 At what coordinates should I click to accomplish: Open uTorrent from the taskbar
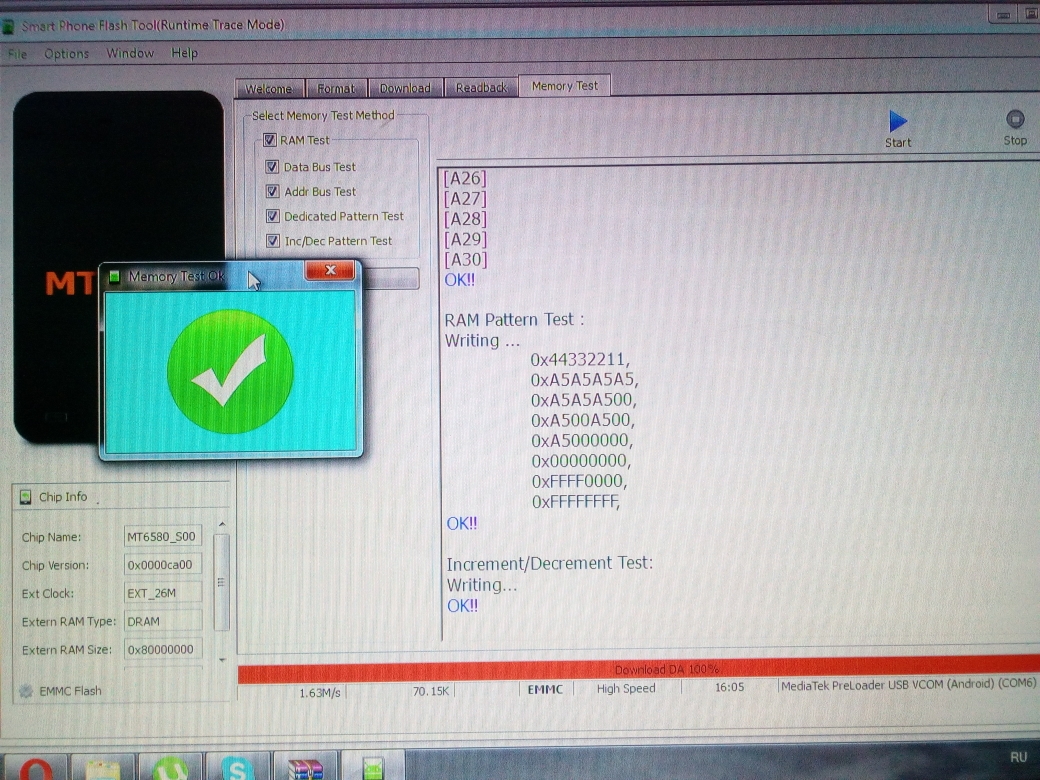[170, 768]
